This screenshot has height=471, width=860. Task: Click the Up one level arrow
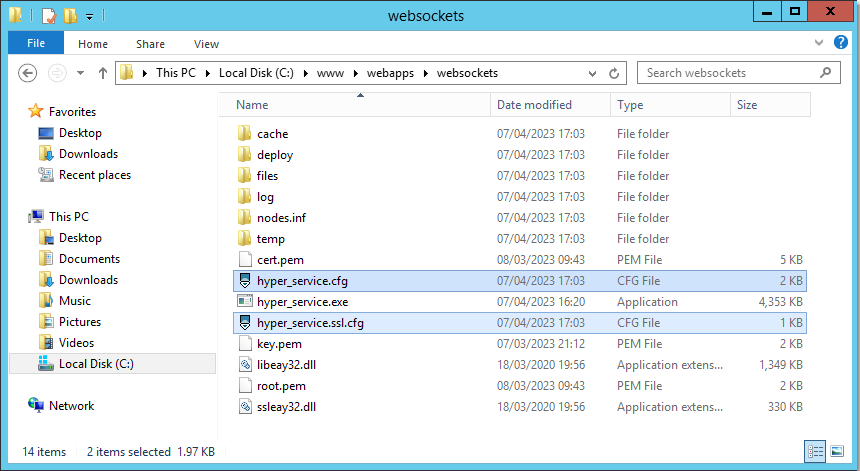[x=102, y=73]
